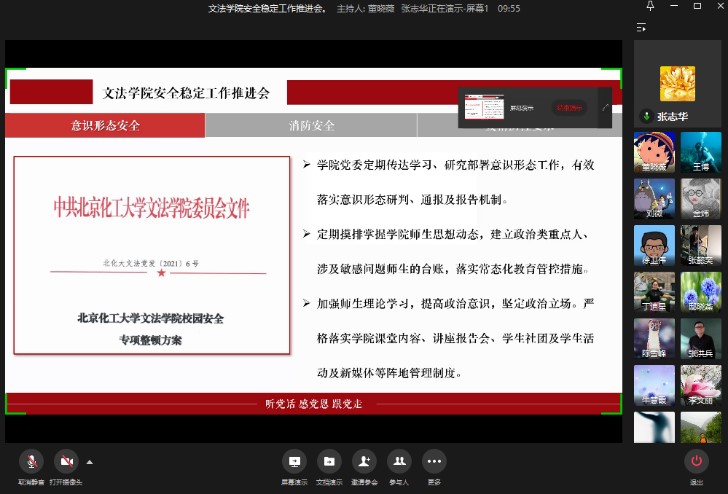The height and width of the screenshot is (494, 728).
Task: Unmute the microphone with 取消静音
Action: (31, 462)
